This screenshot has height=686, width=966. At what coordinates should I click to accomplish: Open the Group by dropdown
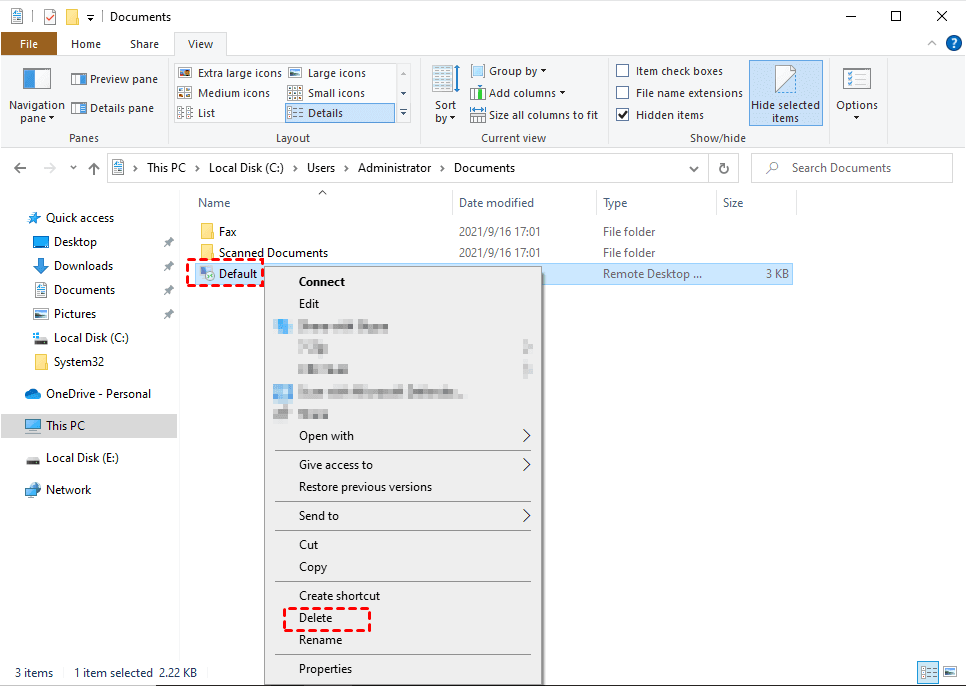coord(509,71)
